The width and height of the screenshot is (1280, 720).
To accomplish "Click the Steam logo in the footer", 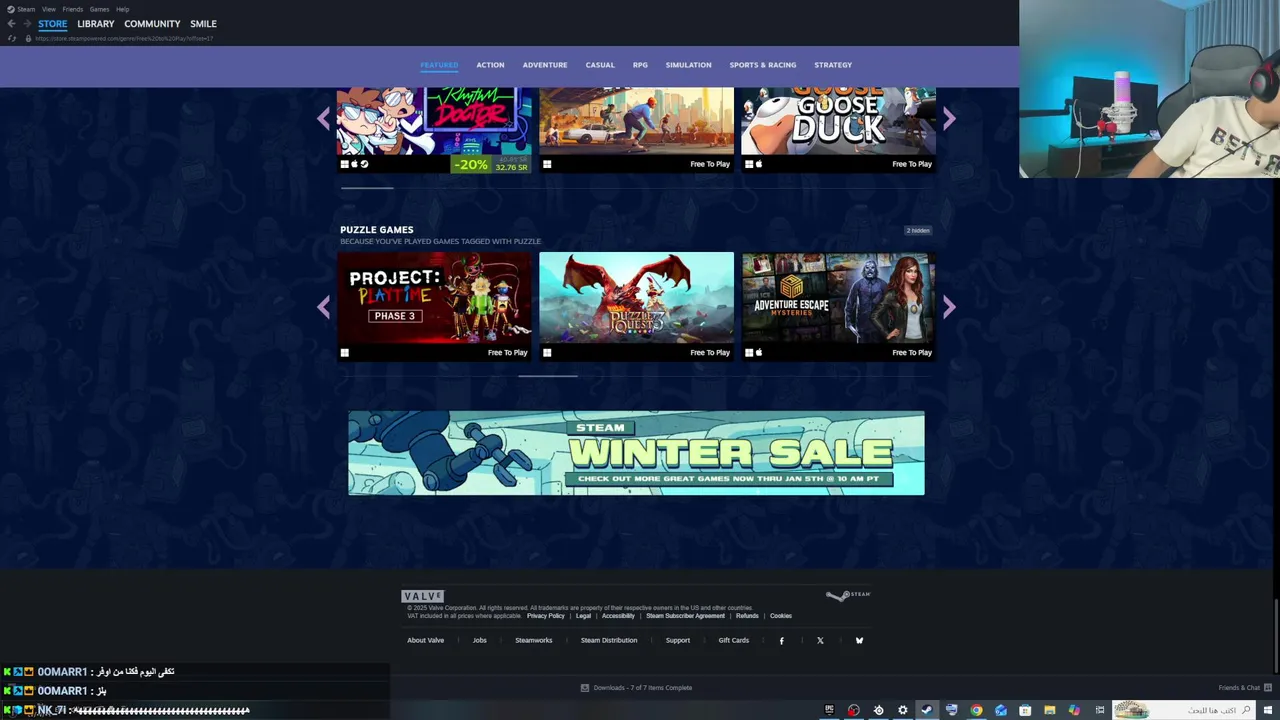I will coord(848,595).
